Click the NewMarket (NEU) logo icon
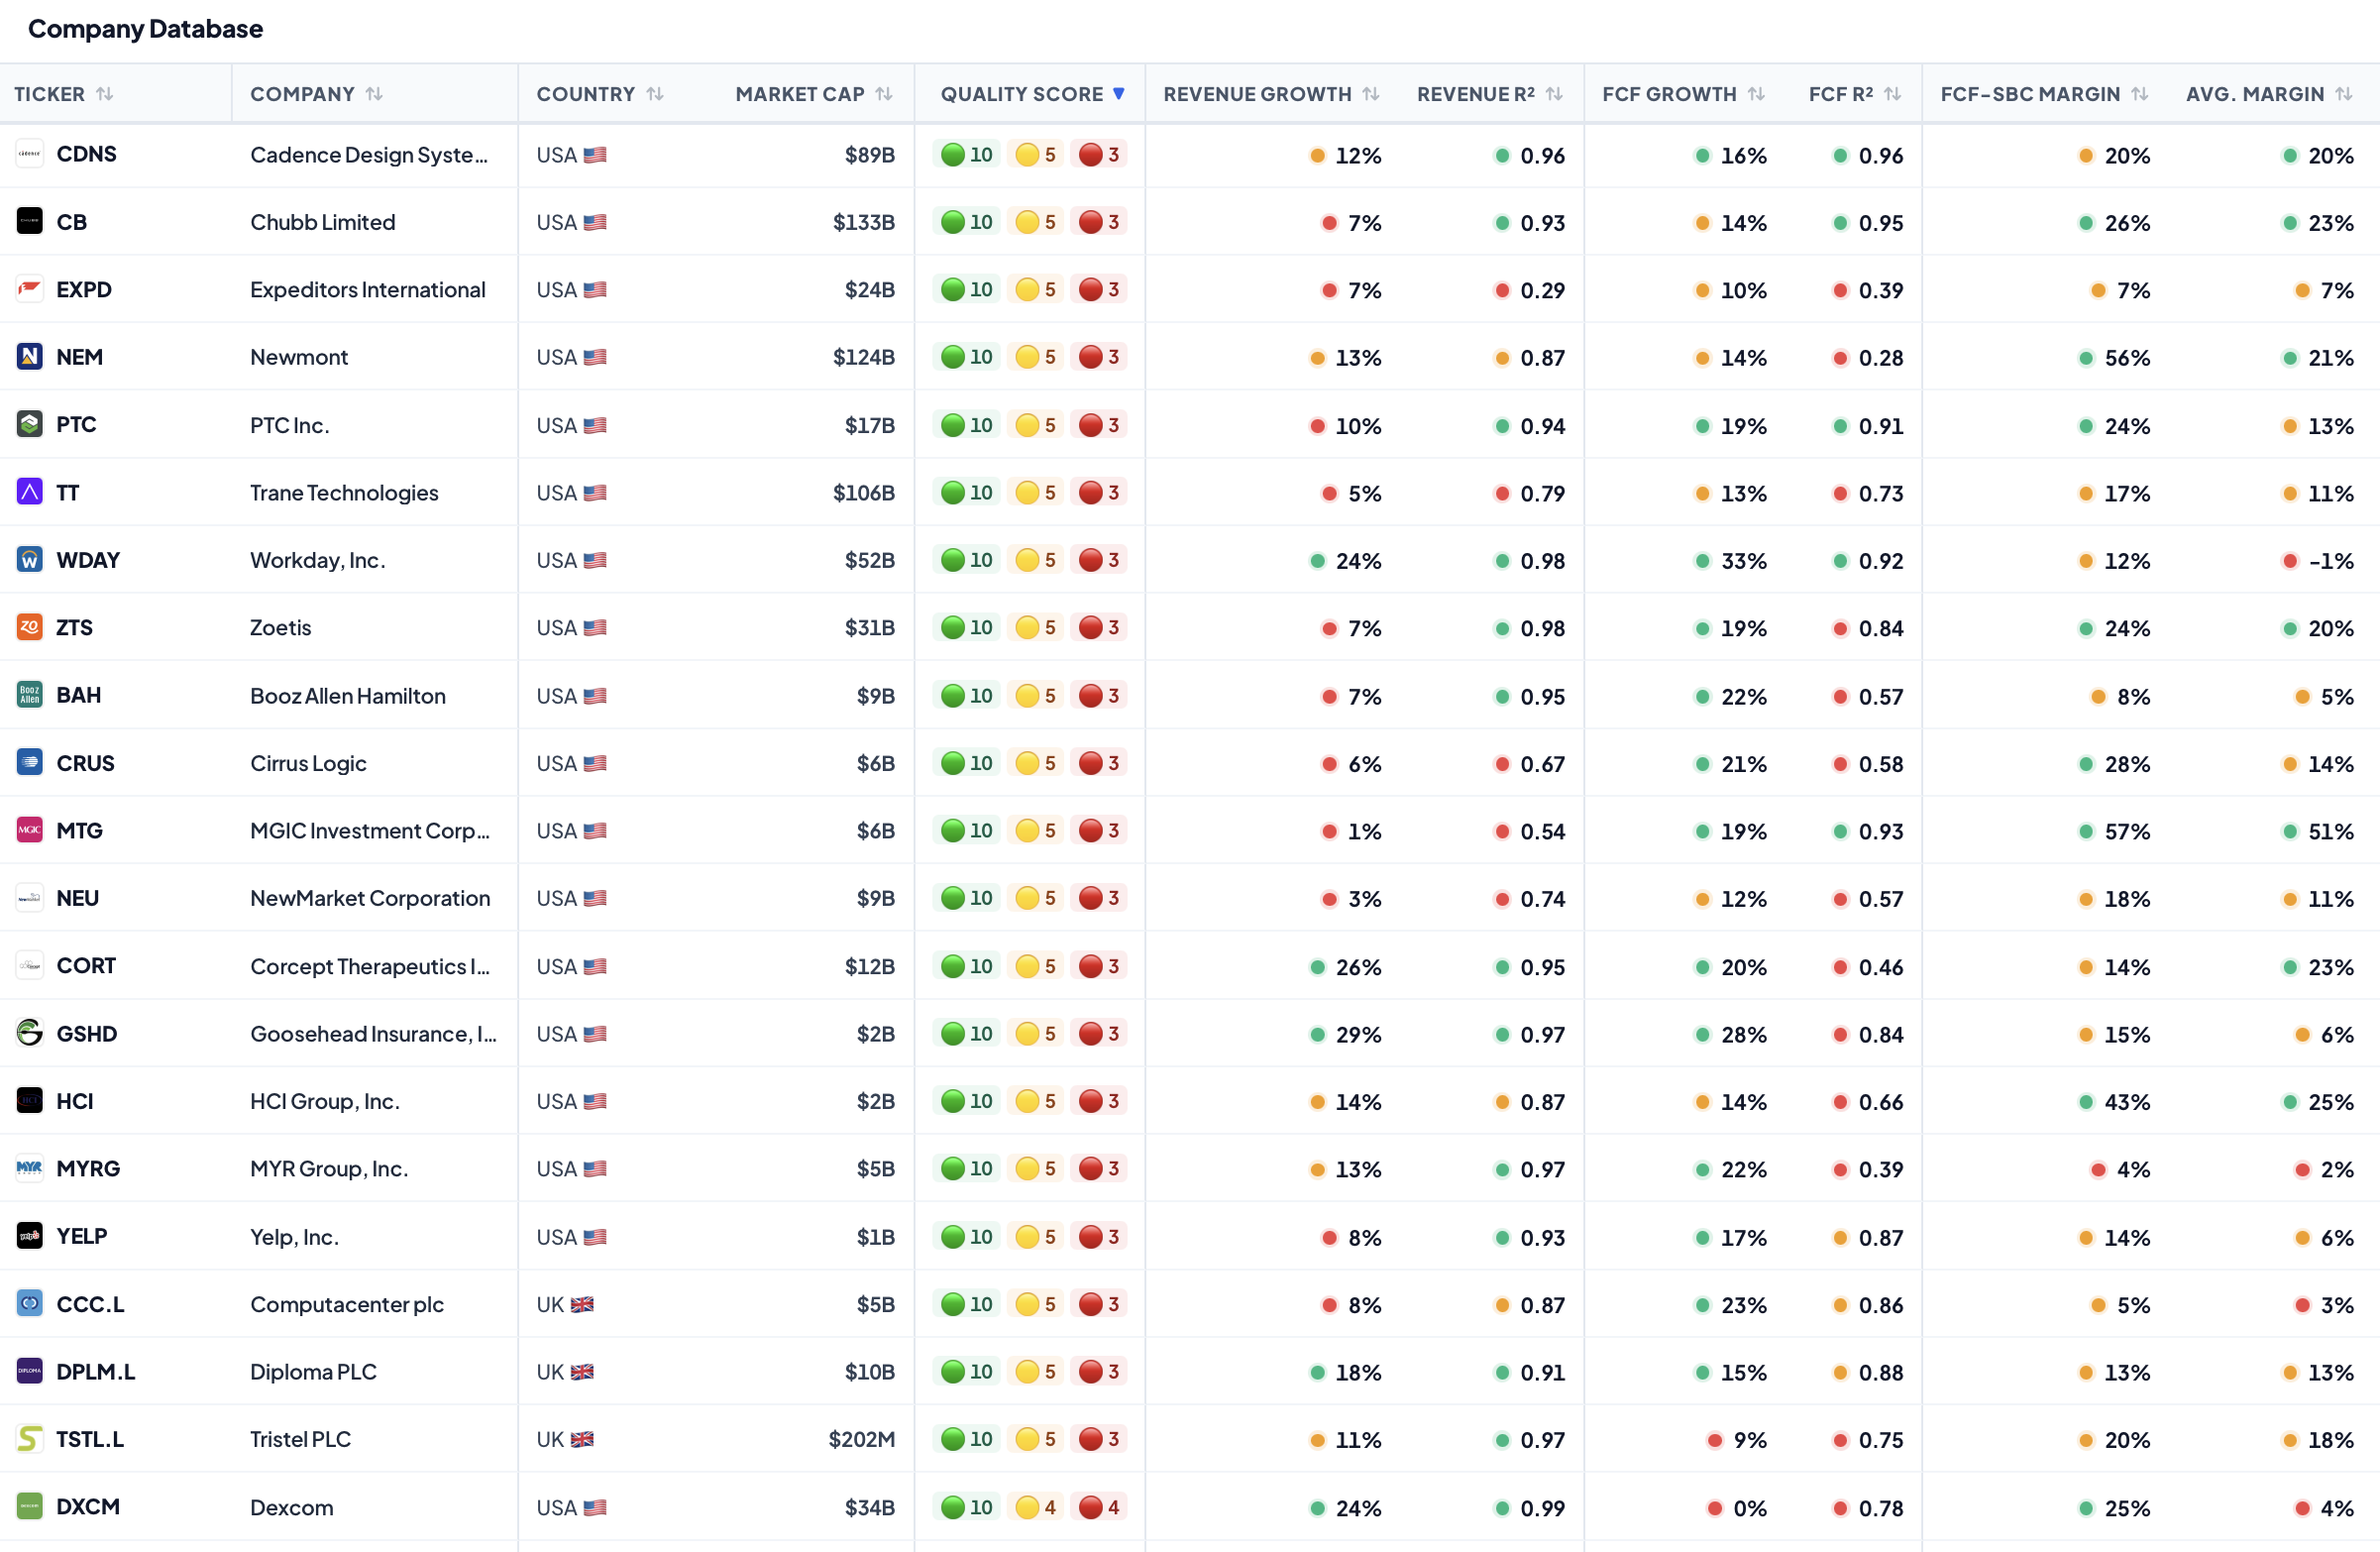Image resolution: width=2380 pixels, height=1552 pixels. [x=30, y=898]
